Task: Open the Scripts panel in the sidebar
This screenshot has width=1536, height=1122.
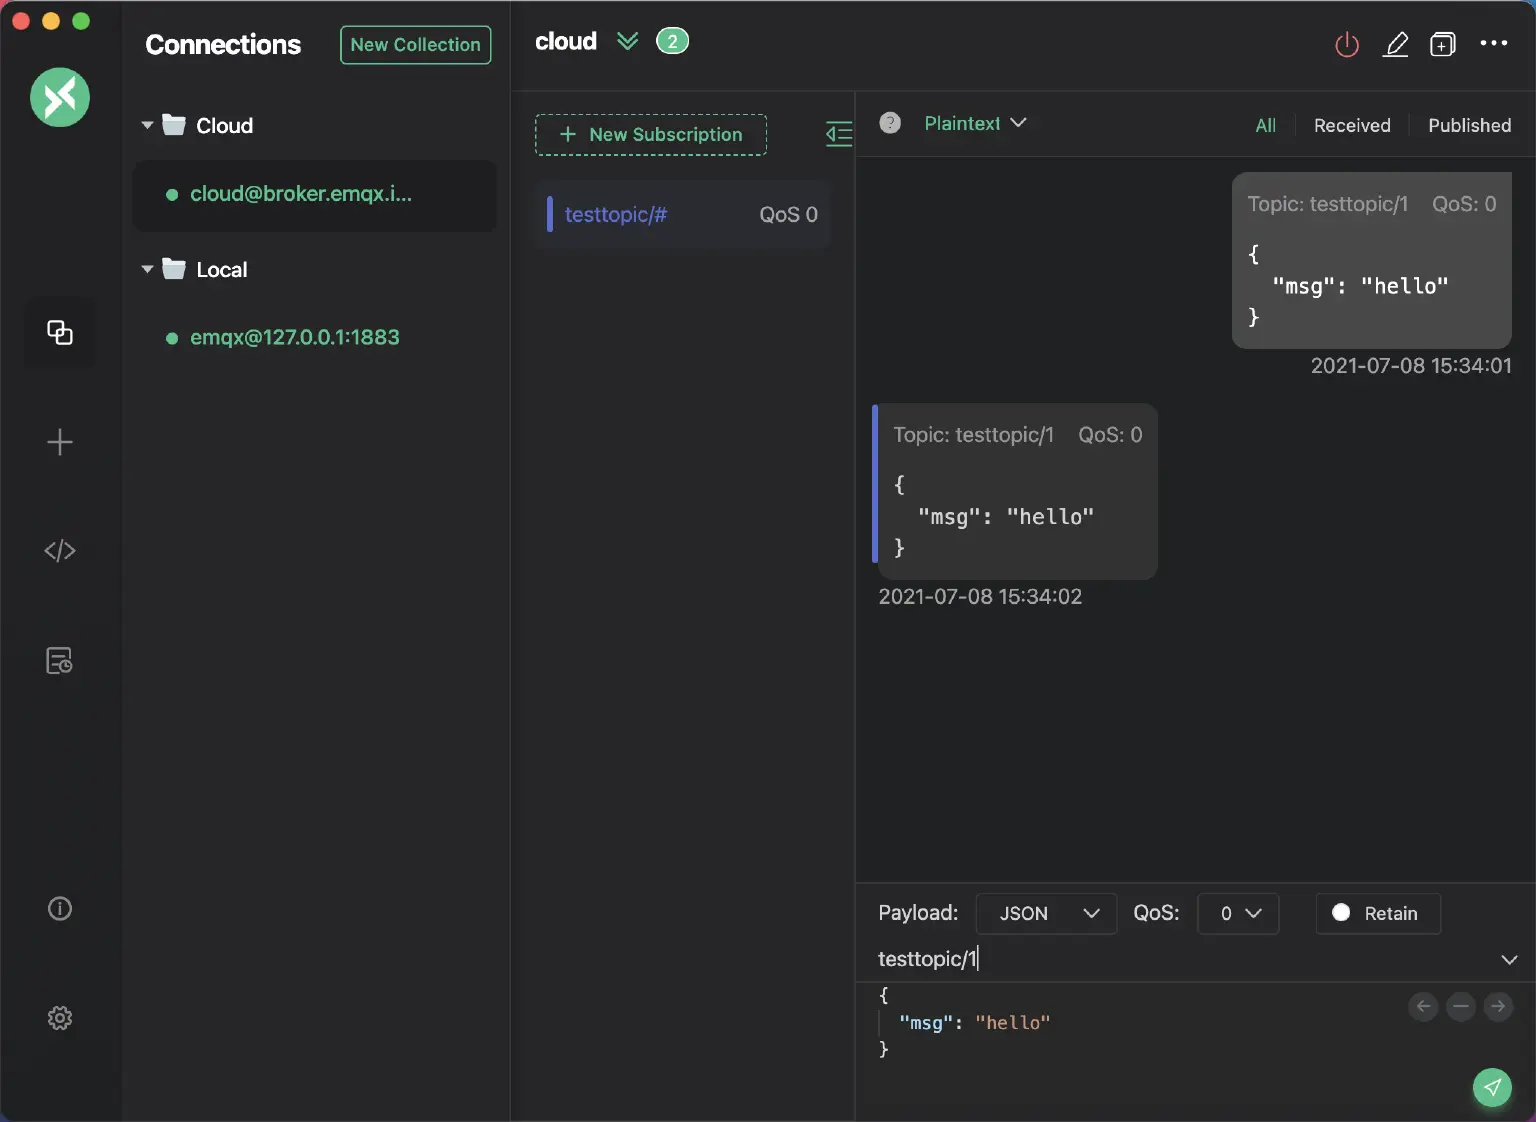Action: [59, 550]
